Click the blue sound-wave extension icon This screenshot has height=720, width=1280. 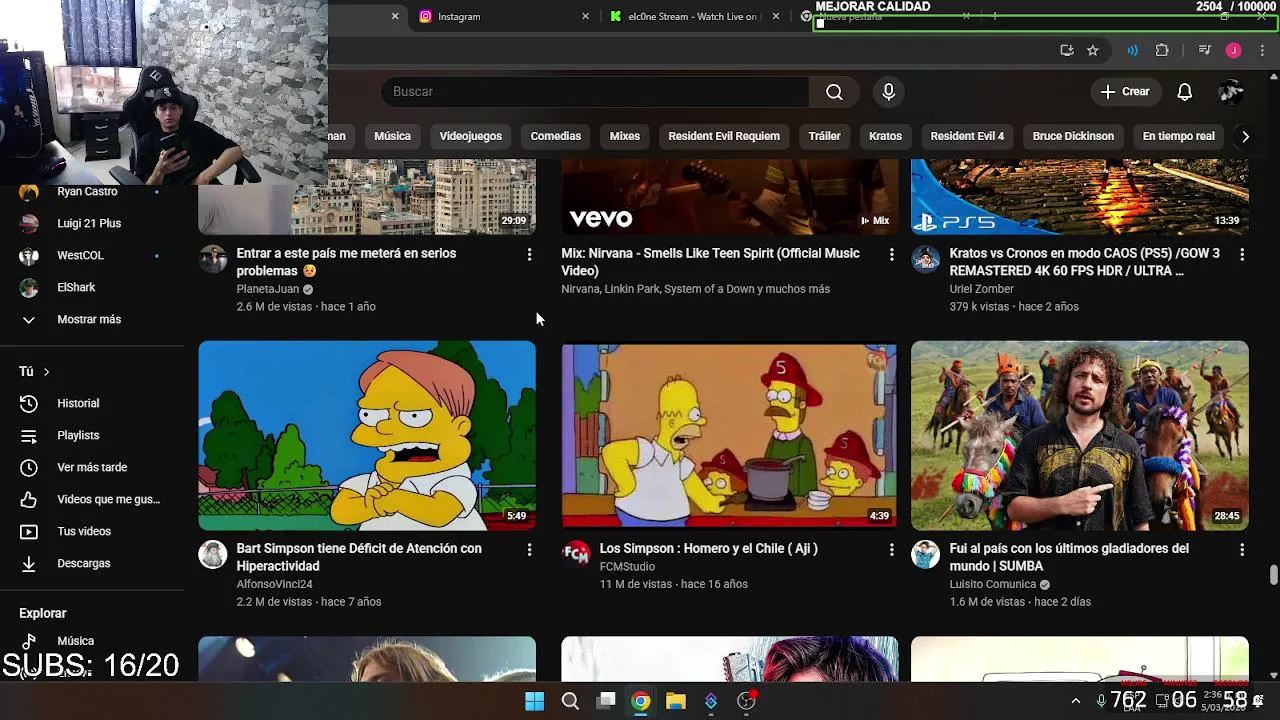point(1132,50)
